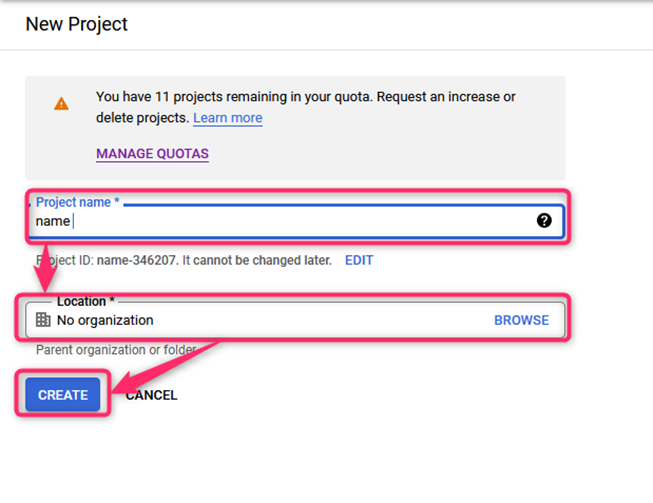
Task: Open the Project name help question-mark icon
Action: tap(544, 220)
